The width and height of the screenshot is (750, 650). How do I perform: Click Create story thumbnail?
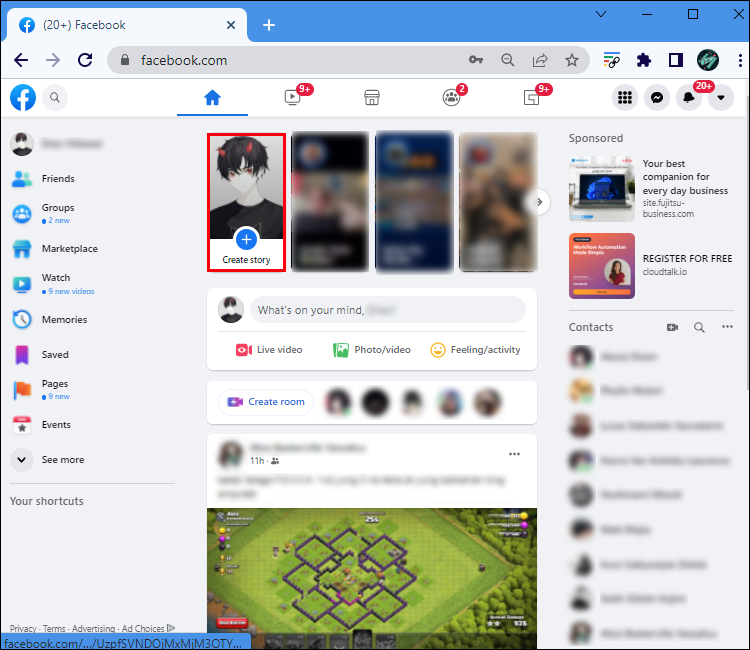(x=246, y=202)
